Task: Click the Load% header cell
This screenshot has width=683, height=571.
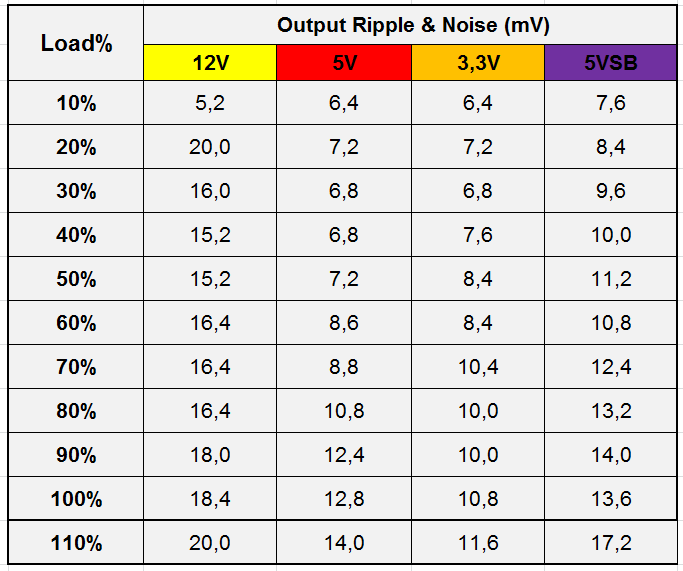Action: (x=76, y=43)
